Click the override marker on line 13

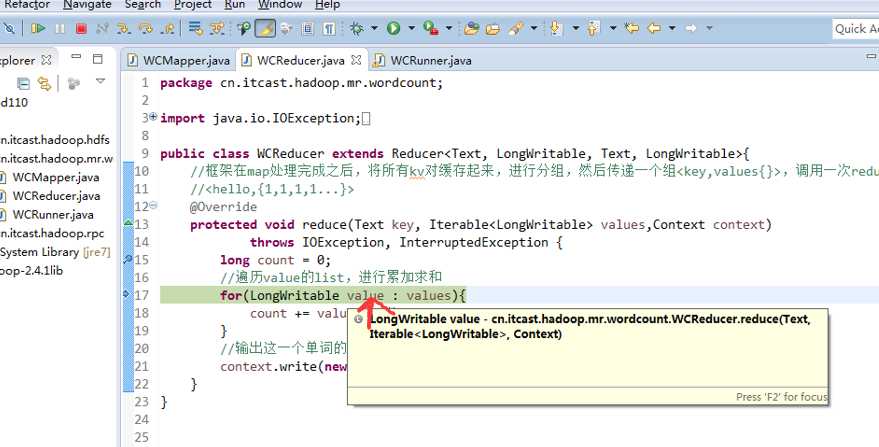coord(128,223)
